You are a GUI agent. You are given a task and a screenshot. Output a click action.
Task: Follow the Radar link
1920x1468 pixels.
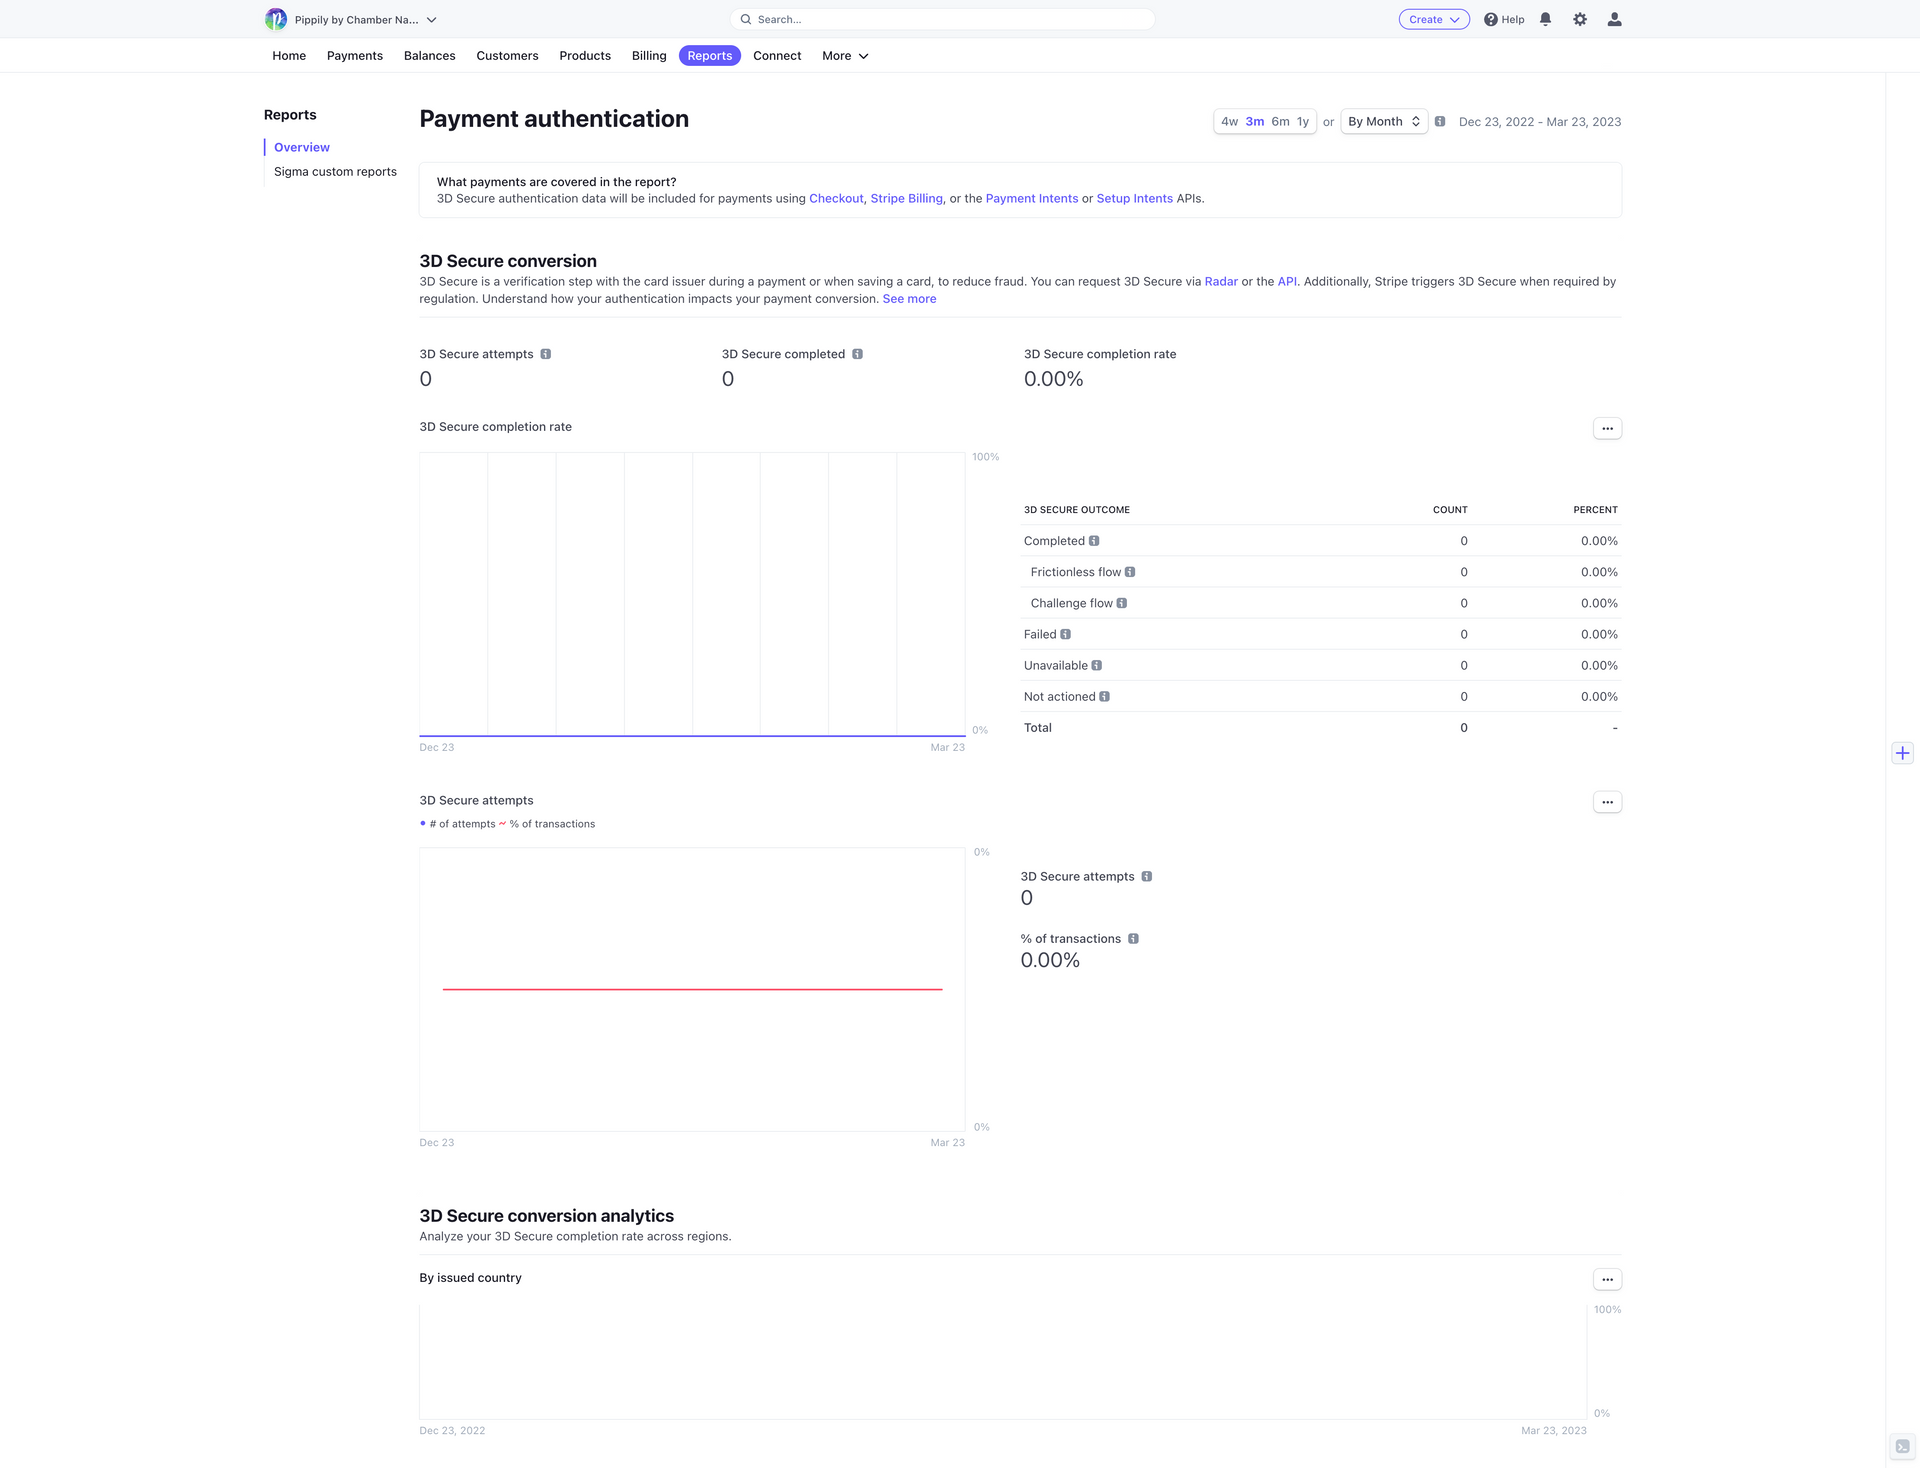pyautogui.click(x=1221, y=282)
